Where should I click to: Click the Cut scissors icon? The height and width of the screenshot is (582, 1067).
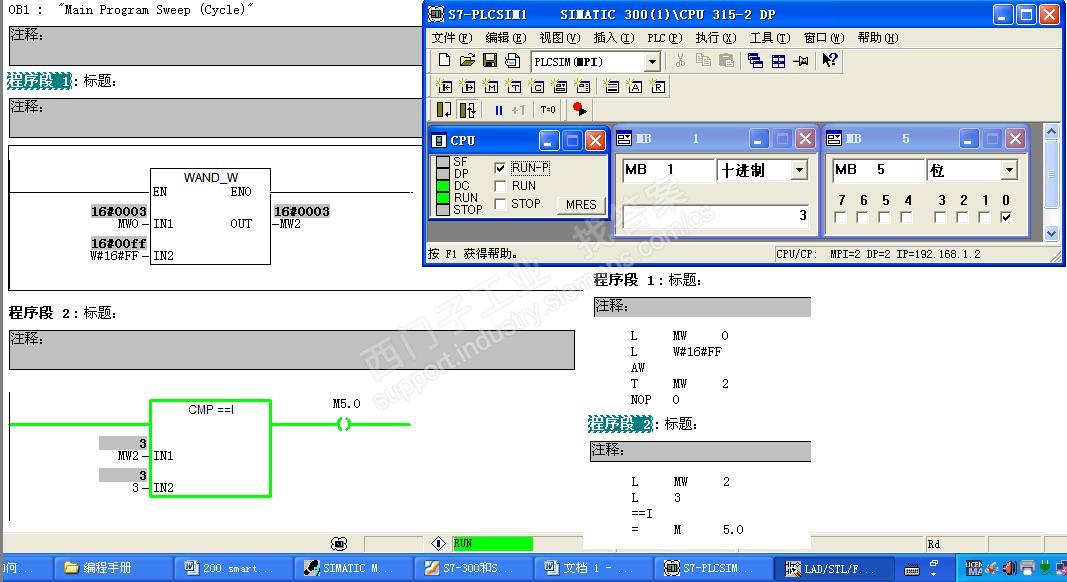[680, 61]
